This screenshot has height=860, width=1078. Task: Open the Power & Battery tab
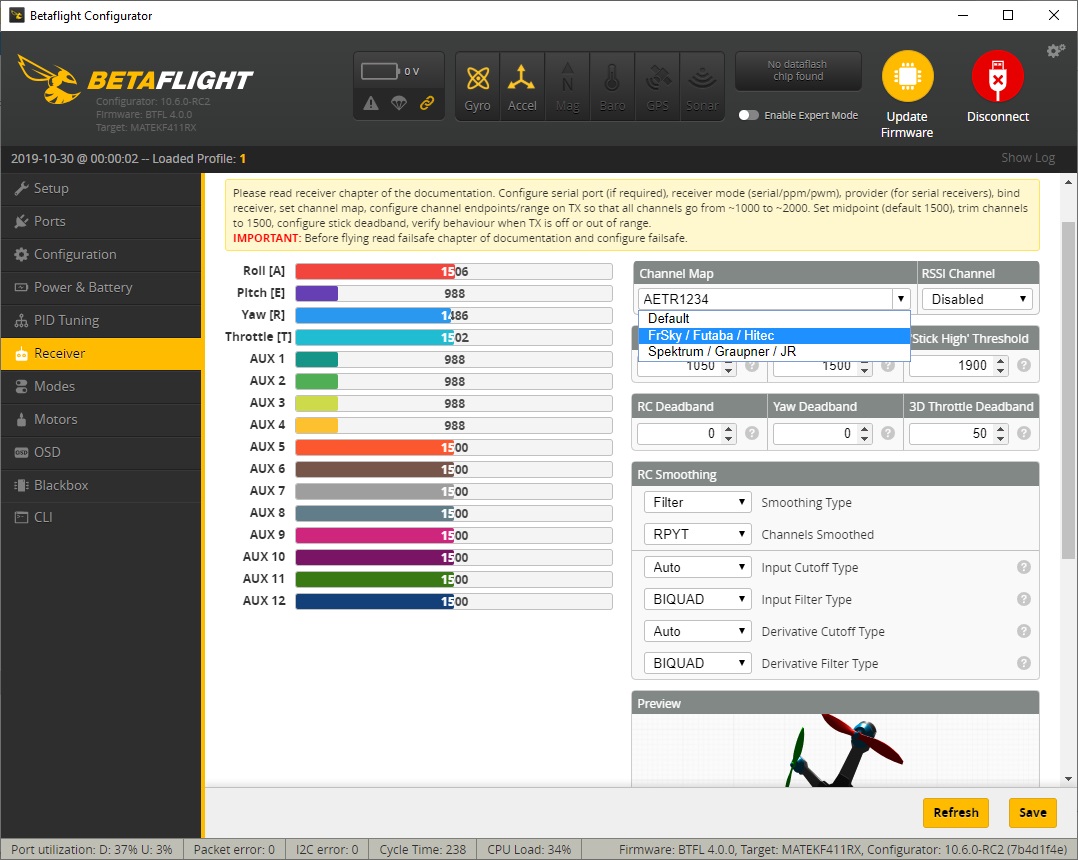coord(101,287)
